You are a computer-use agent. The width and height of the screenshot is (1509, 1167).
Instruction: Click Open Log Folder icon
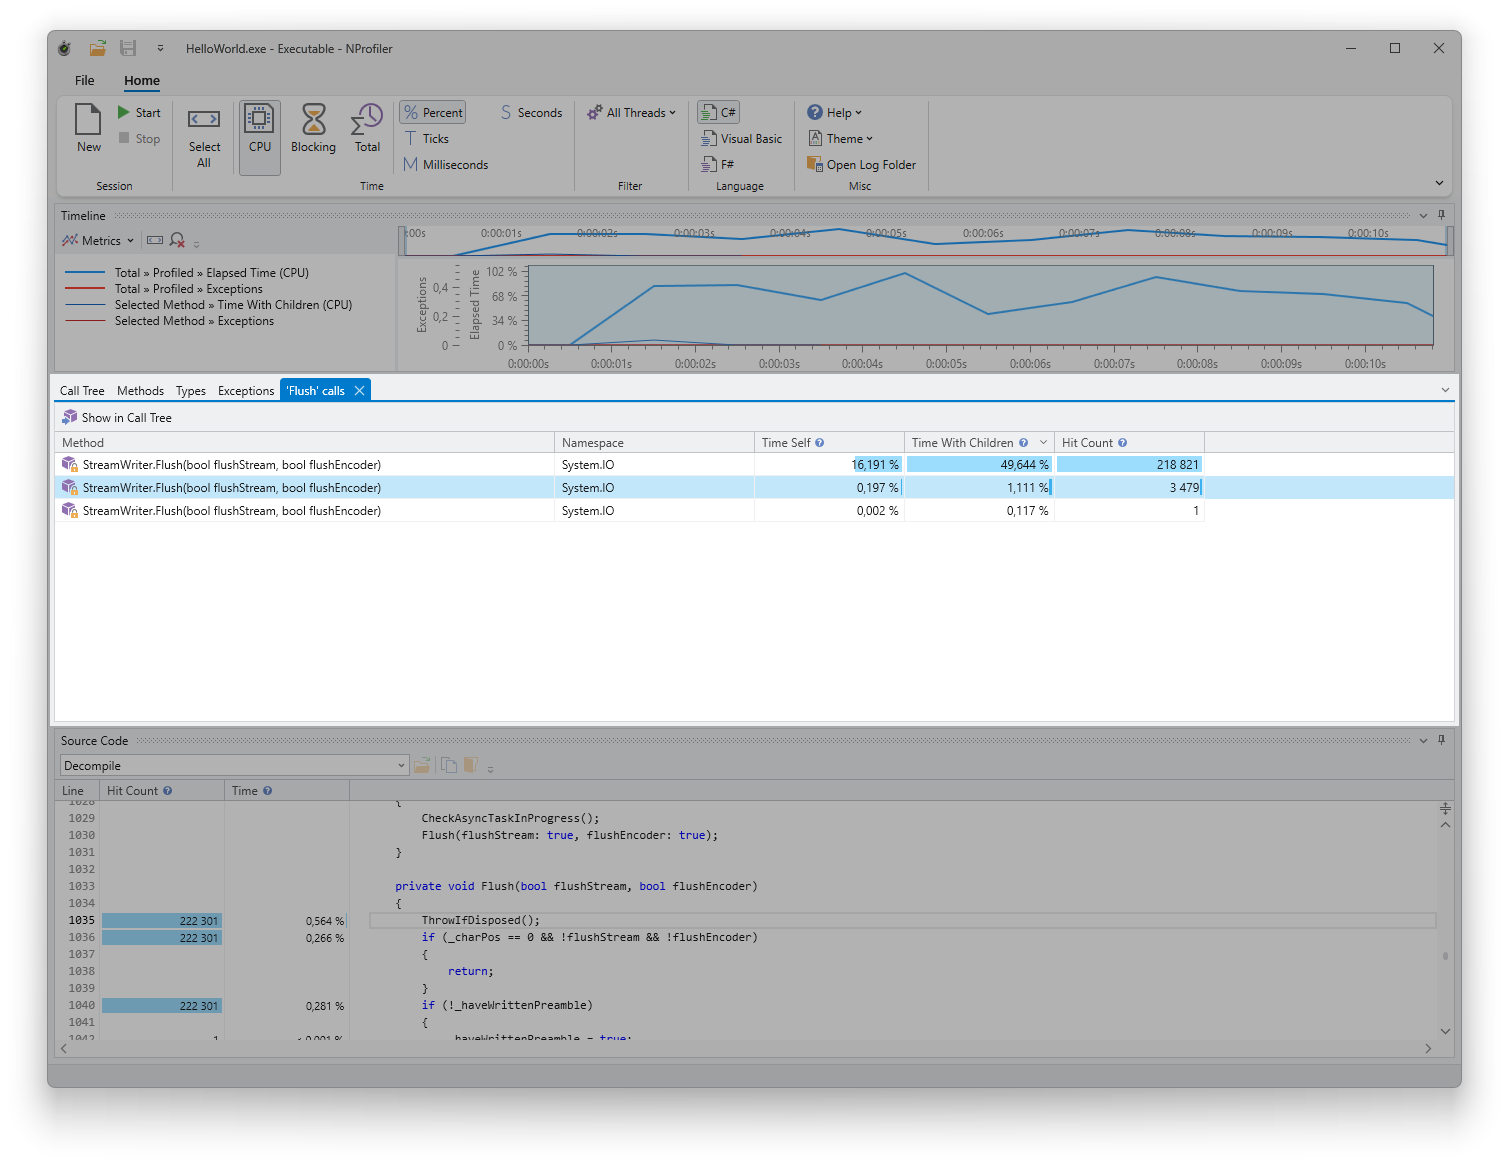(815, 165)
